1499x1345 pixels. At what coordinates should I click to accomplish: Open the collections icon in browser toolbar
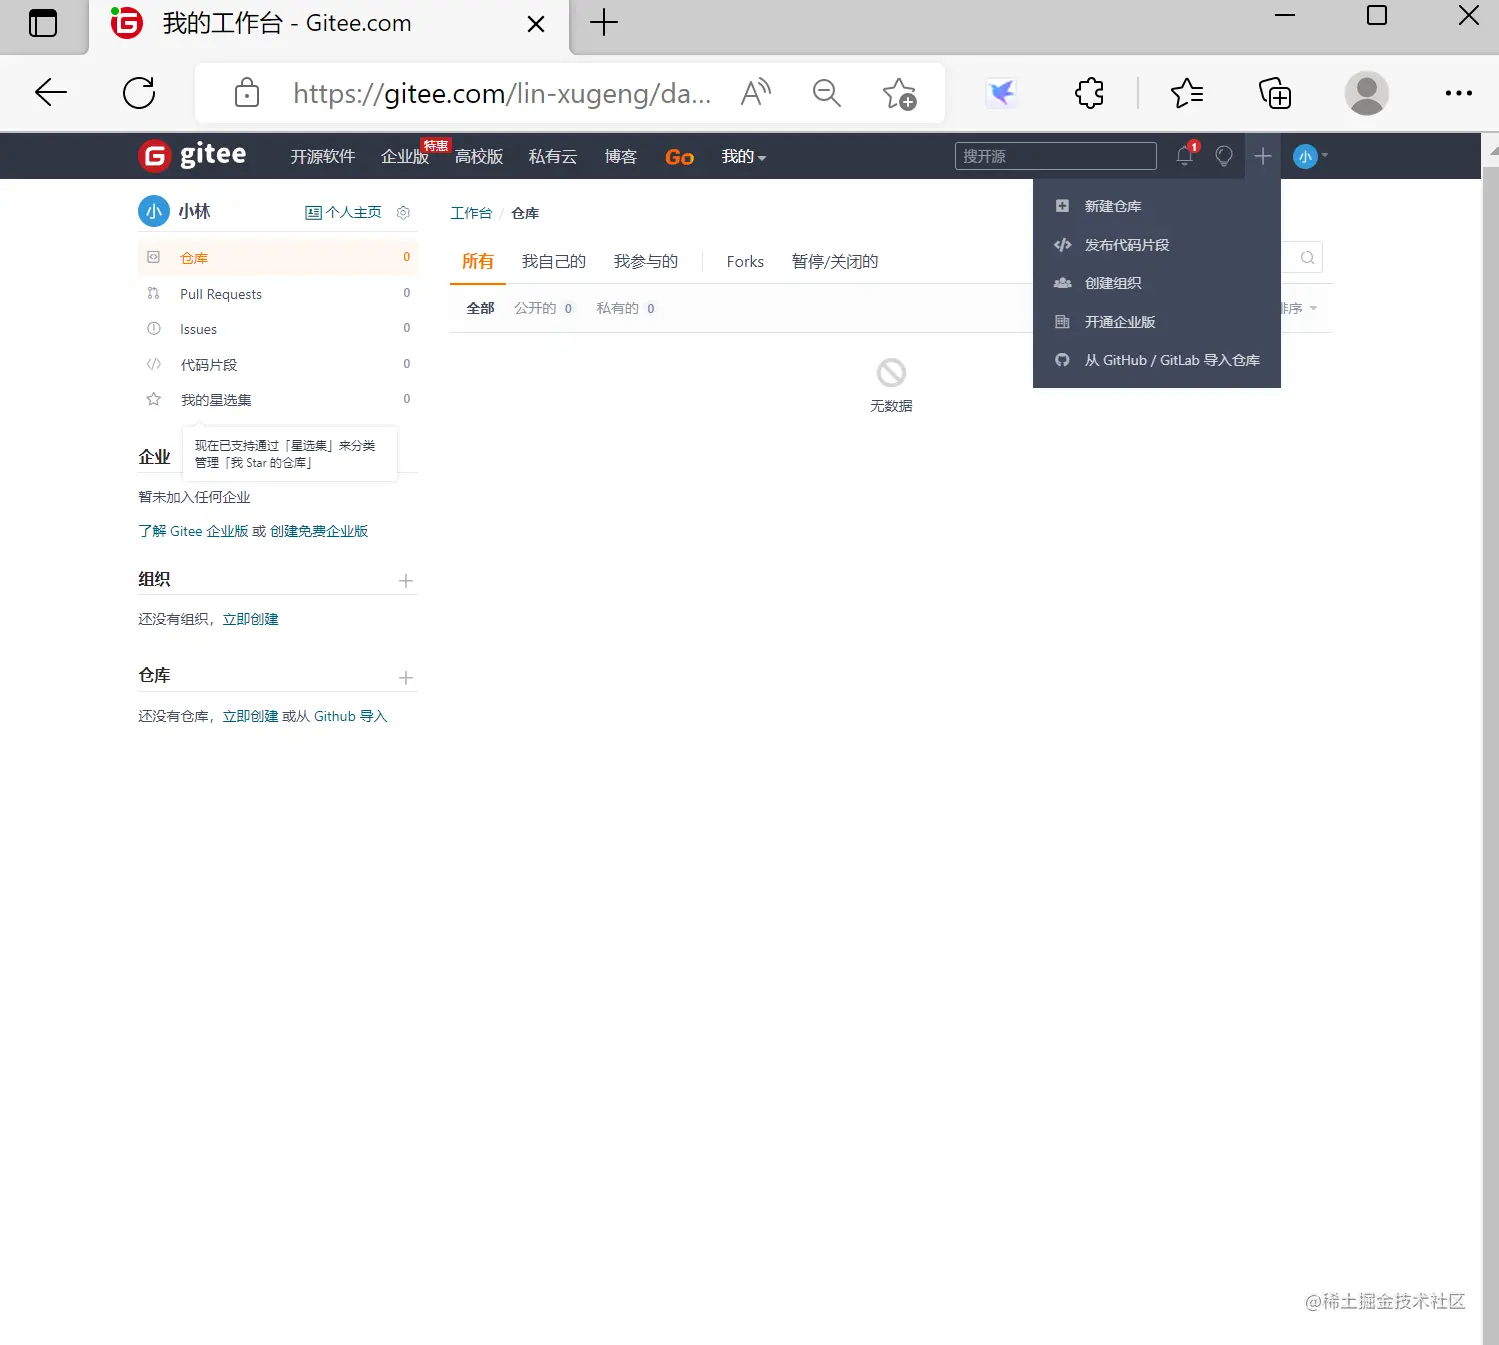(x=1275, y=93)
